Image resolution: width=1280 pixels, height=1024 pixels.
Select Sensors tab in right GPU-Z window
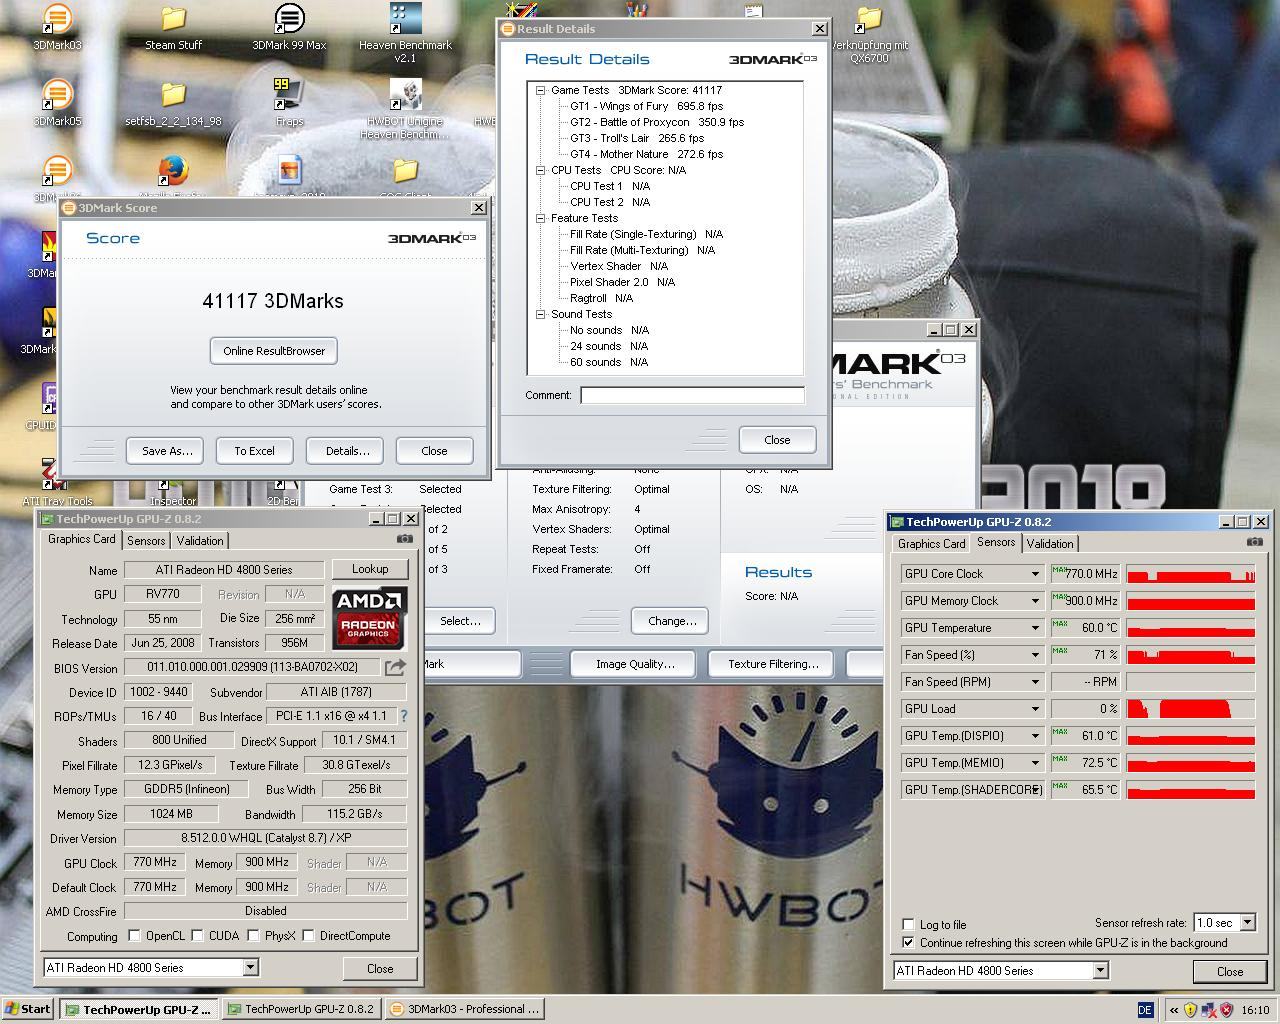[x=995, y=542]
